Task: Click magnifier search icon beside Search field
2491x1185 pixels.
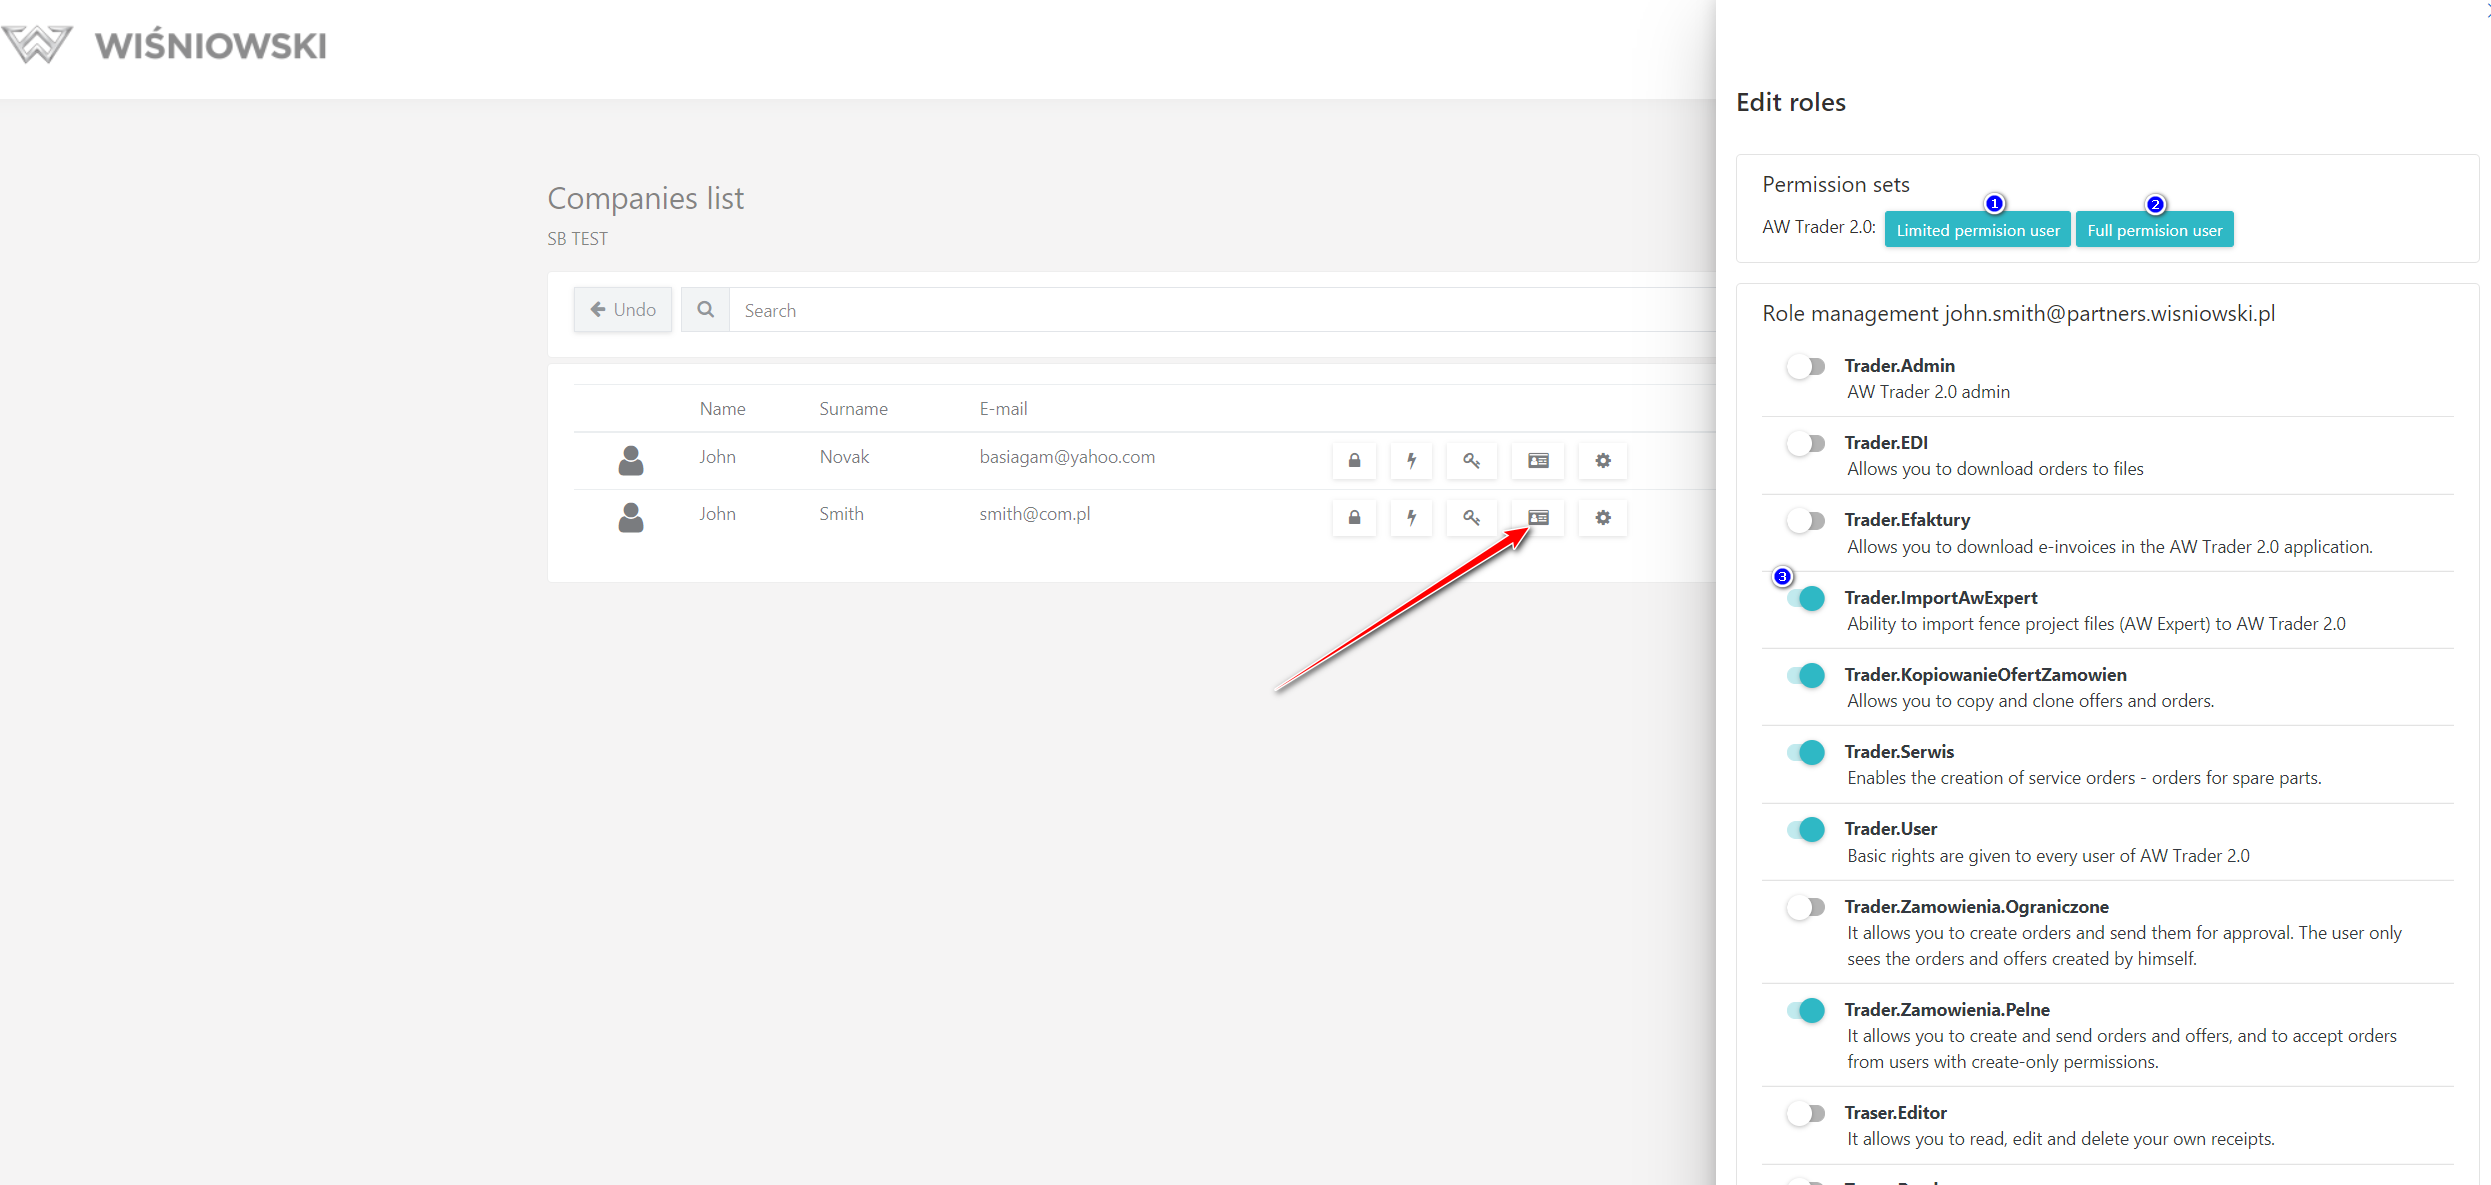Action: (x=705, y=310)
